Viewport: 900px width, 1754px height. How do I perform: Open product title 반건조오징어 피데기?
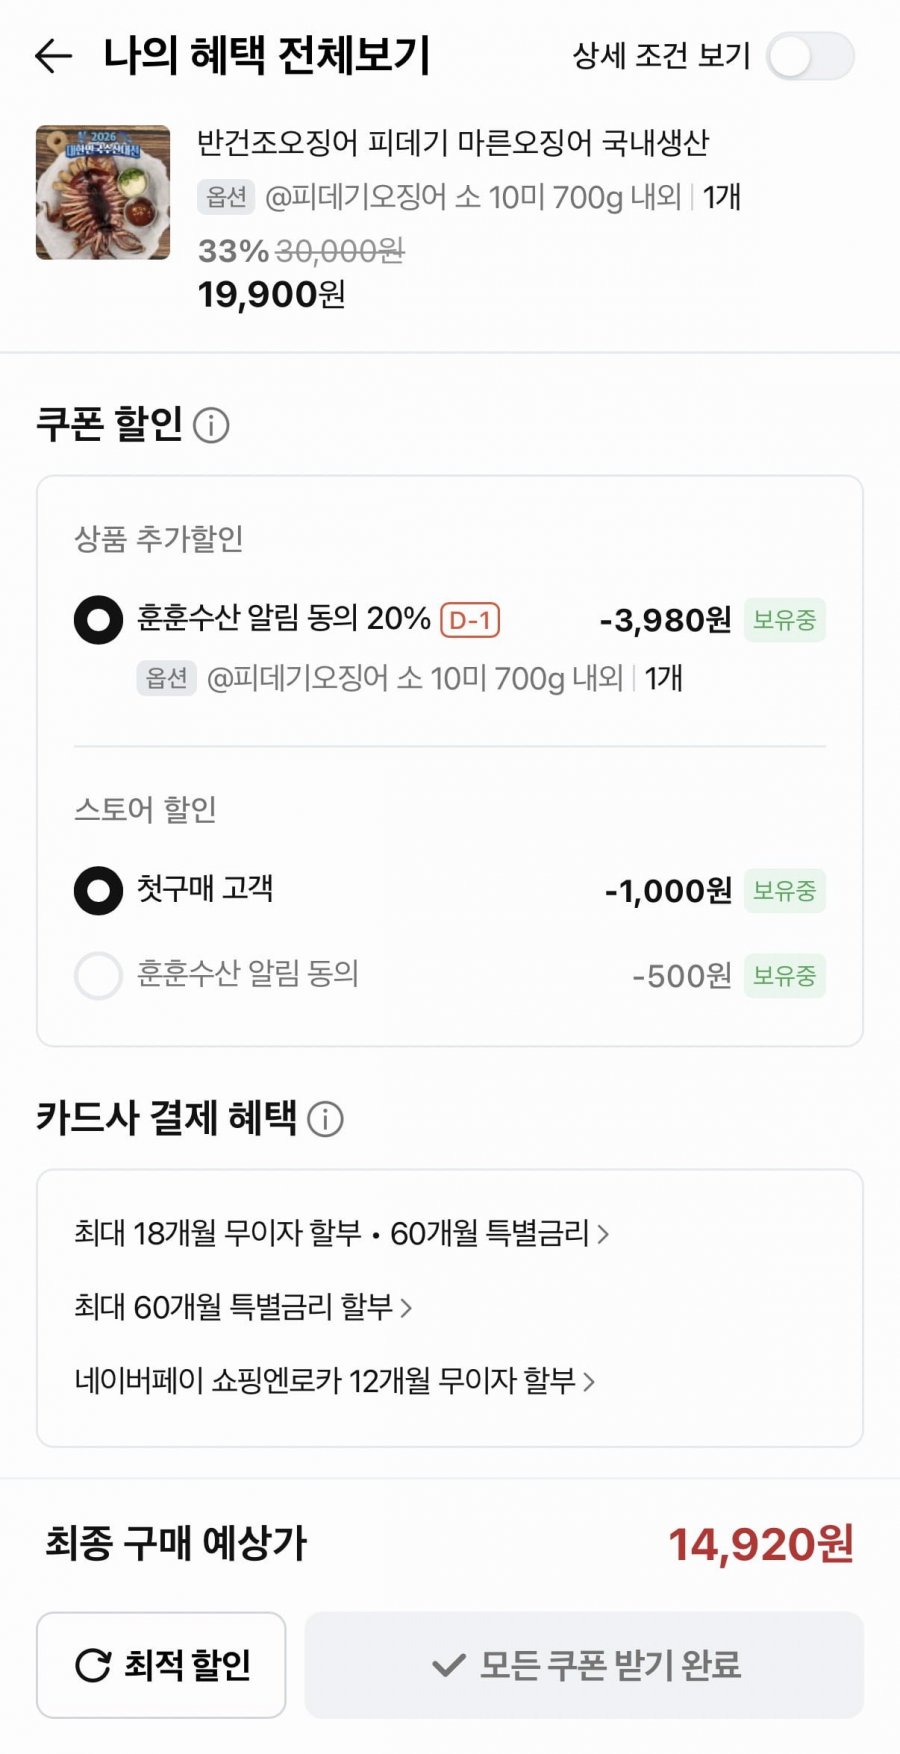tap(452, 143)
